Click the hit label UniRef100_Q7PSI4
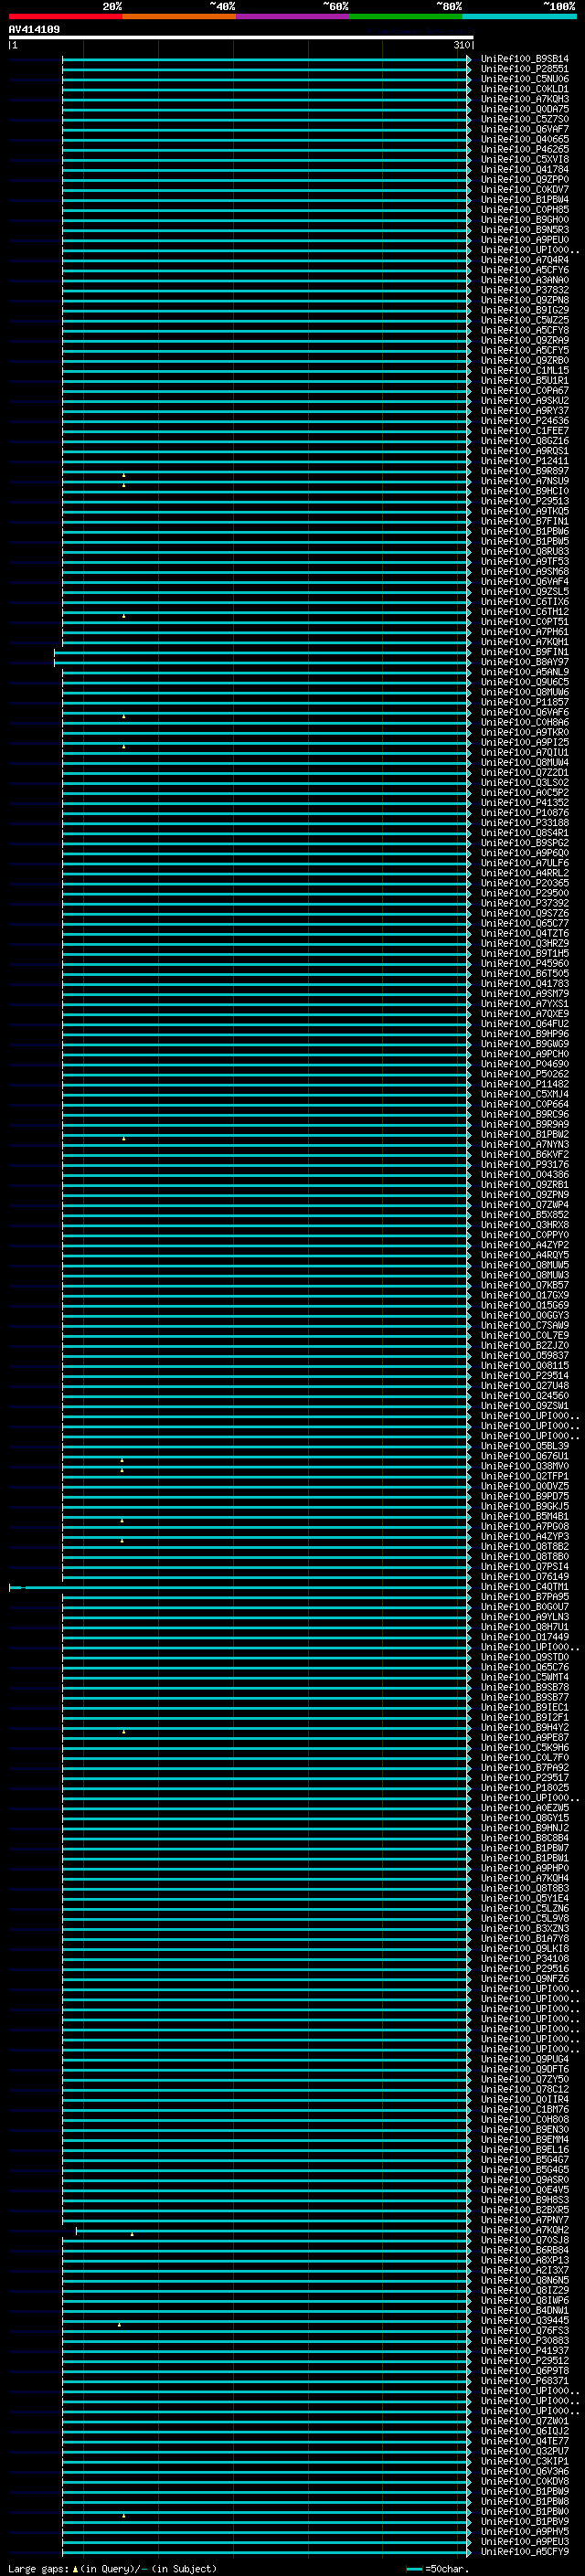Viewport: 585px width, 2576px height. (x=525, y=1566)
